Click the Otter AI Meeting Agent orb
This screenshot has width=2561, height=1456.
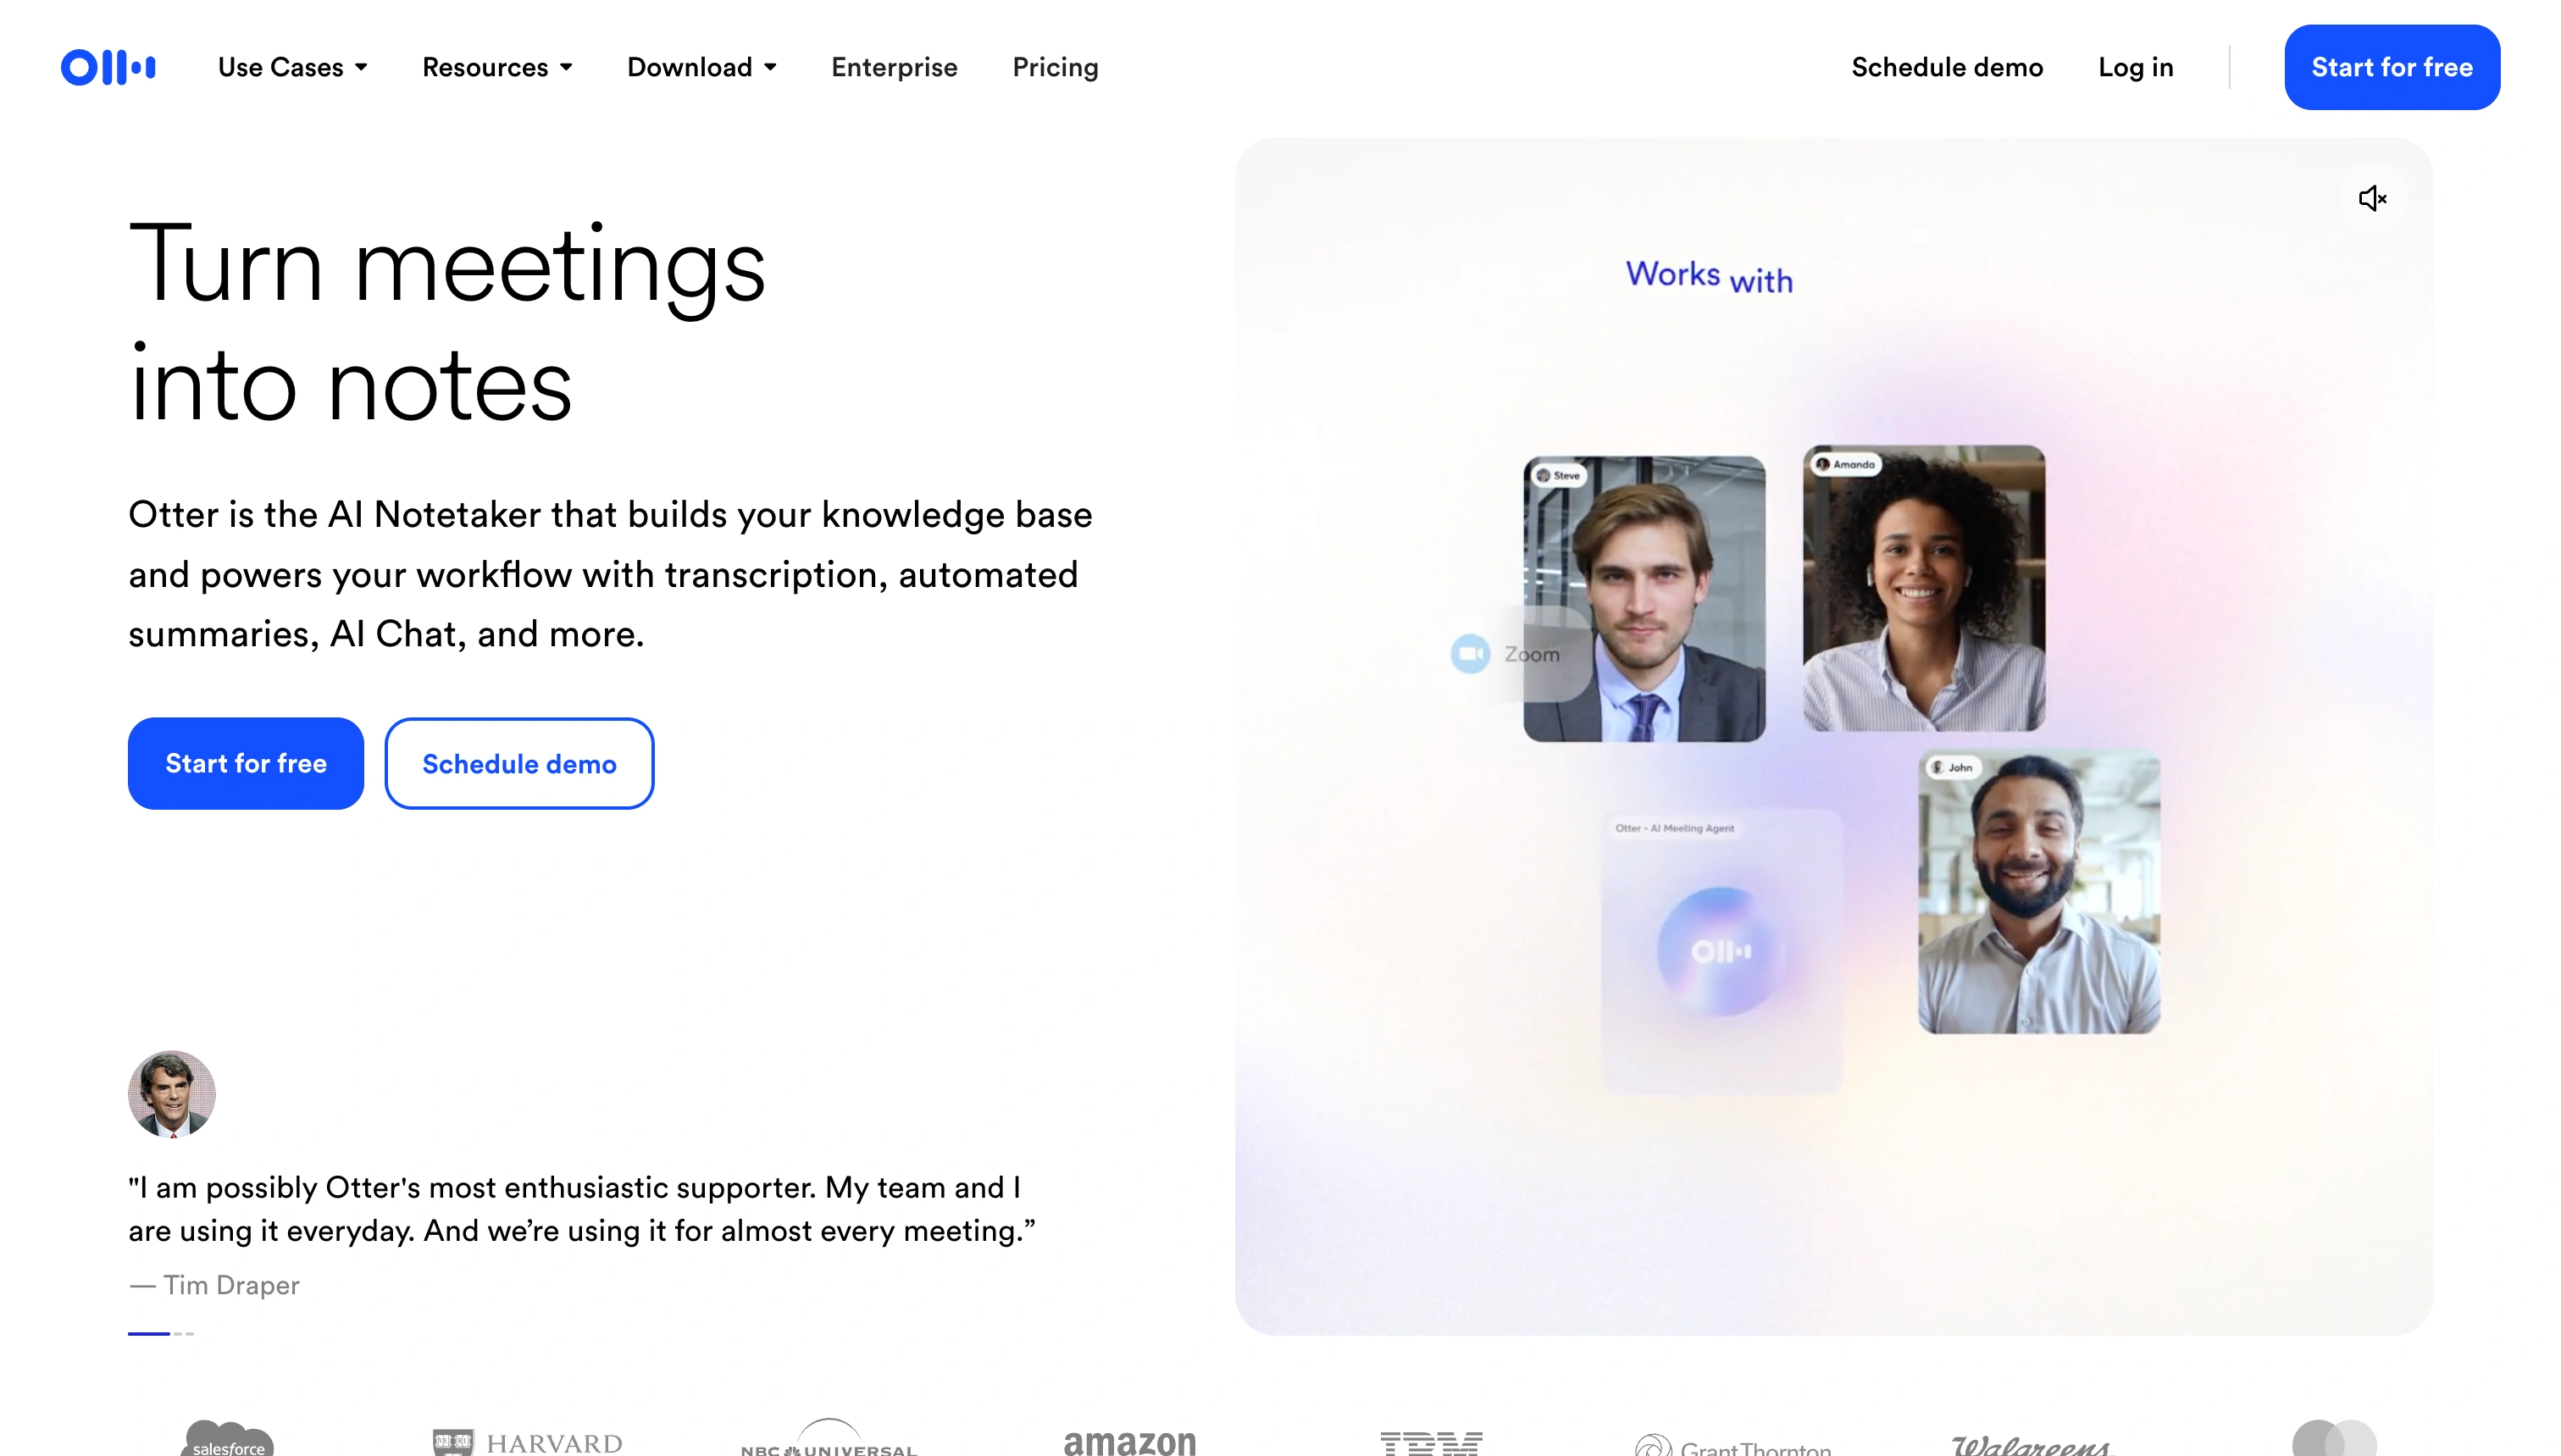click(1720, 951)
